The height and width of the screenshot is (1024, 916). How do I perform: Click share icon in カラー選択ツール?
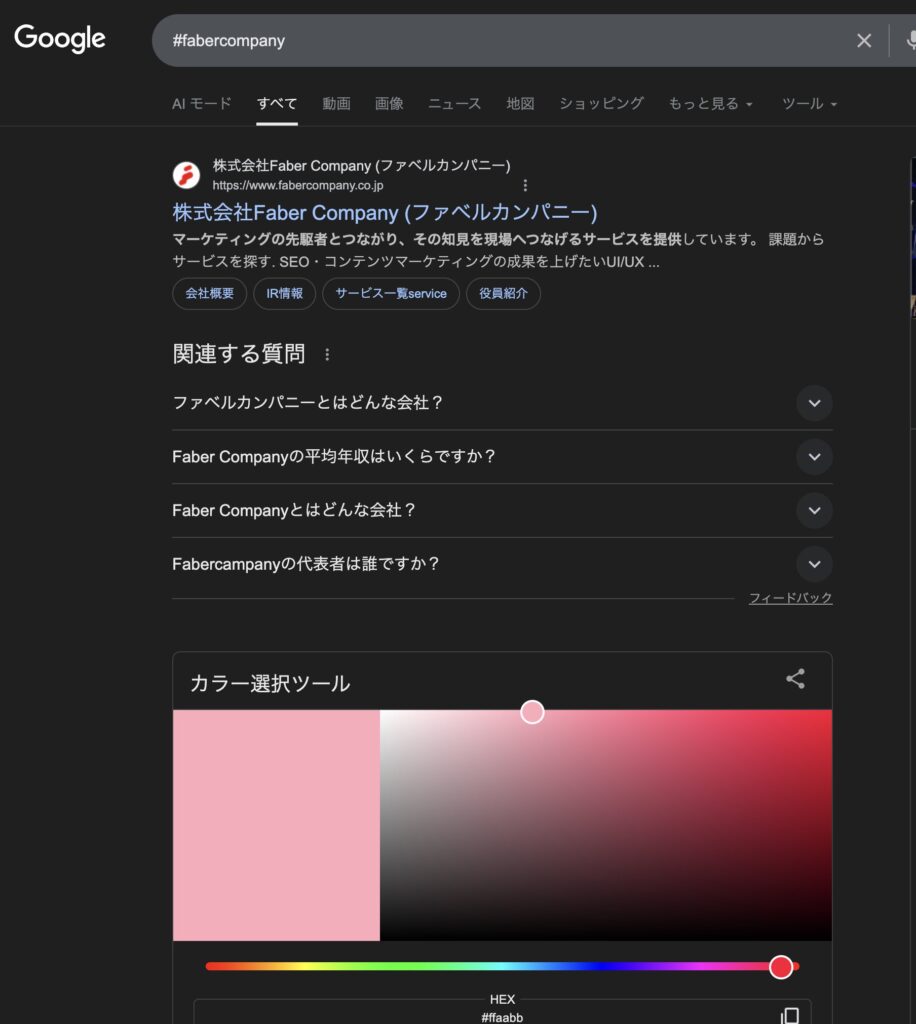click(795, 679)
